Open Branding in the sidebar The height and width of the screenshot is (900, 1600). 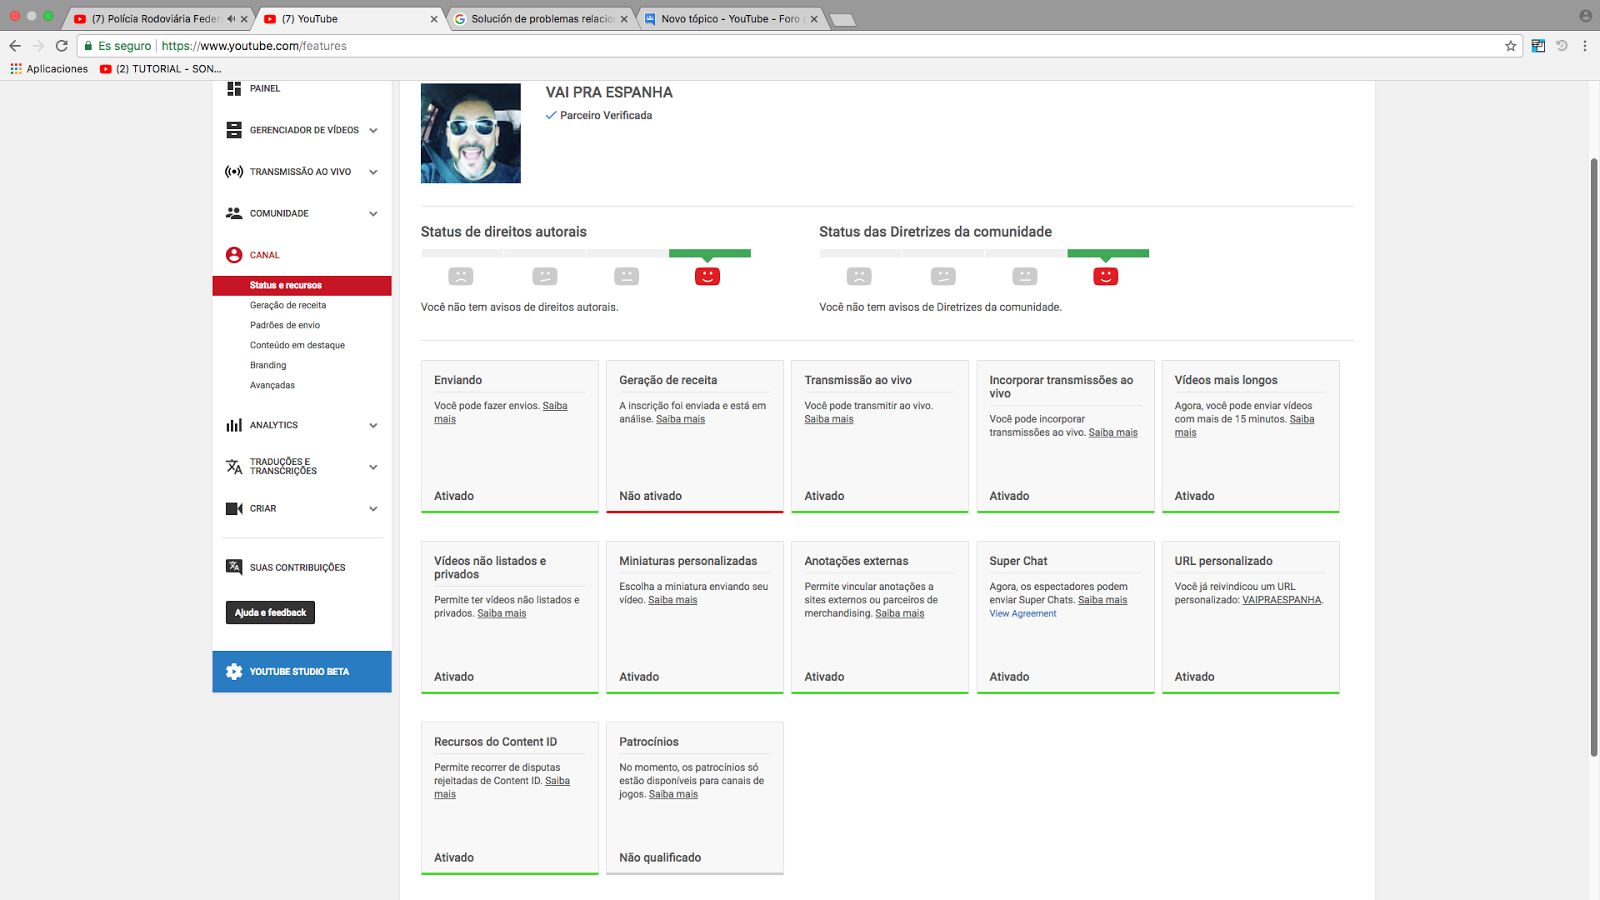(268, 365)
